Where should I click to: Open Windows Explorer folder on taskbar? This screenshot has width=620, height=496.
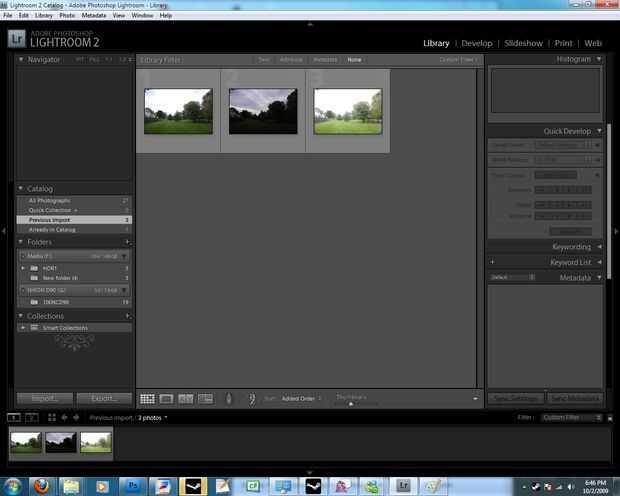tap(71, 486)
